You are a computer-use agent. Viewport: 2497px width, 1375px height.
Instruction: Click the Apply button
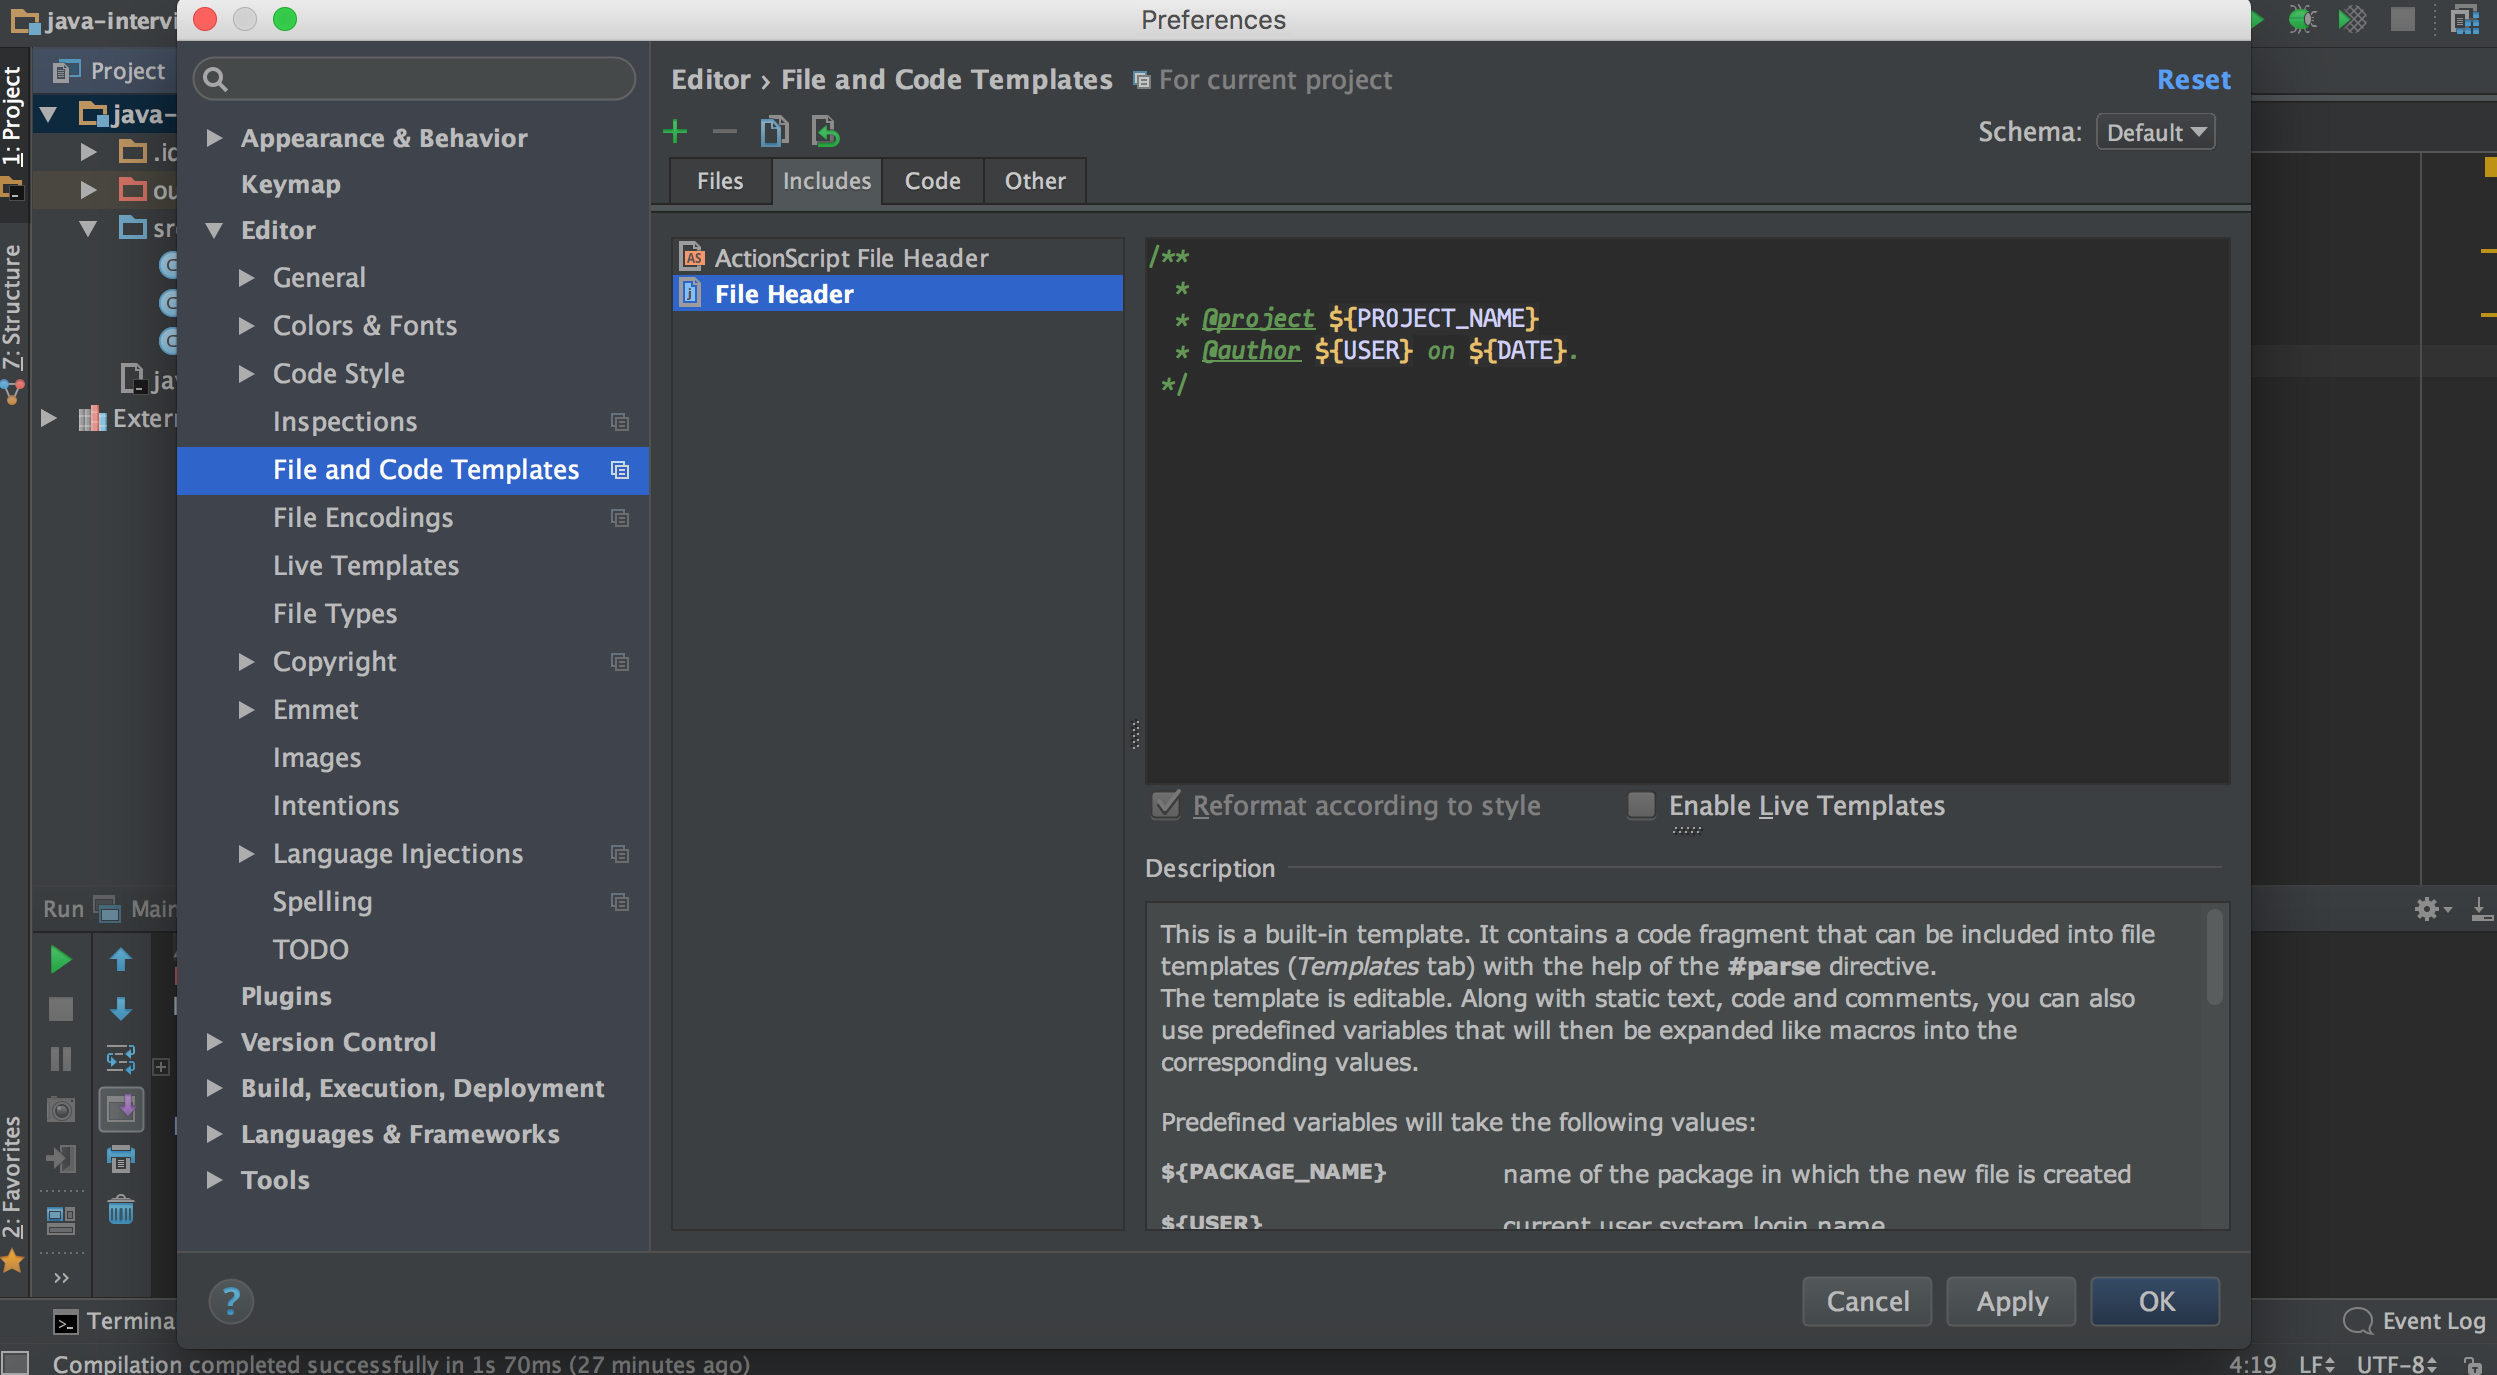click(x=2011, y=1301)
